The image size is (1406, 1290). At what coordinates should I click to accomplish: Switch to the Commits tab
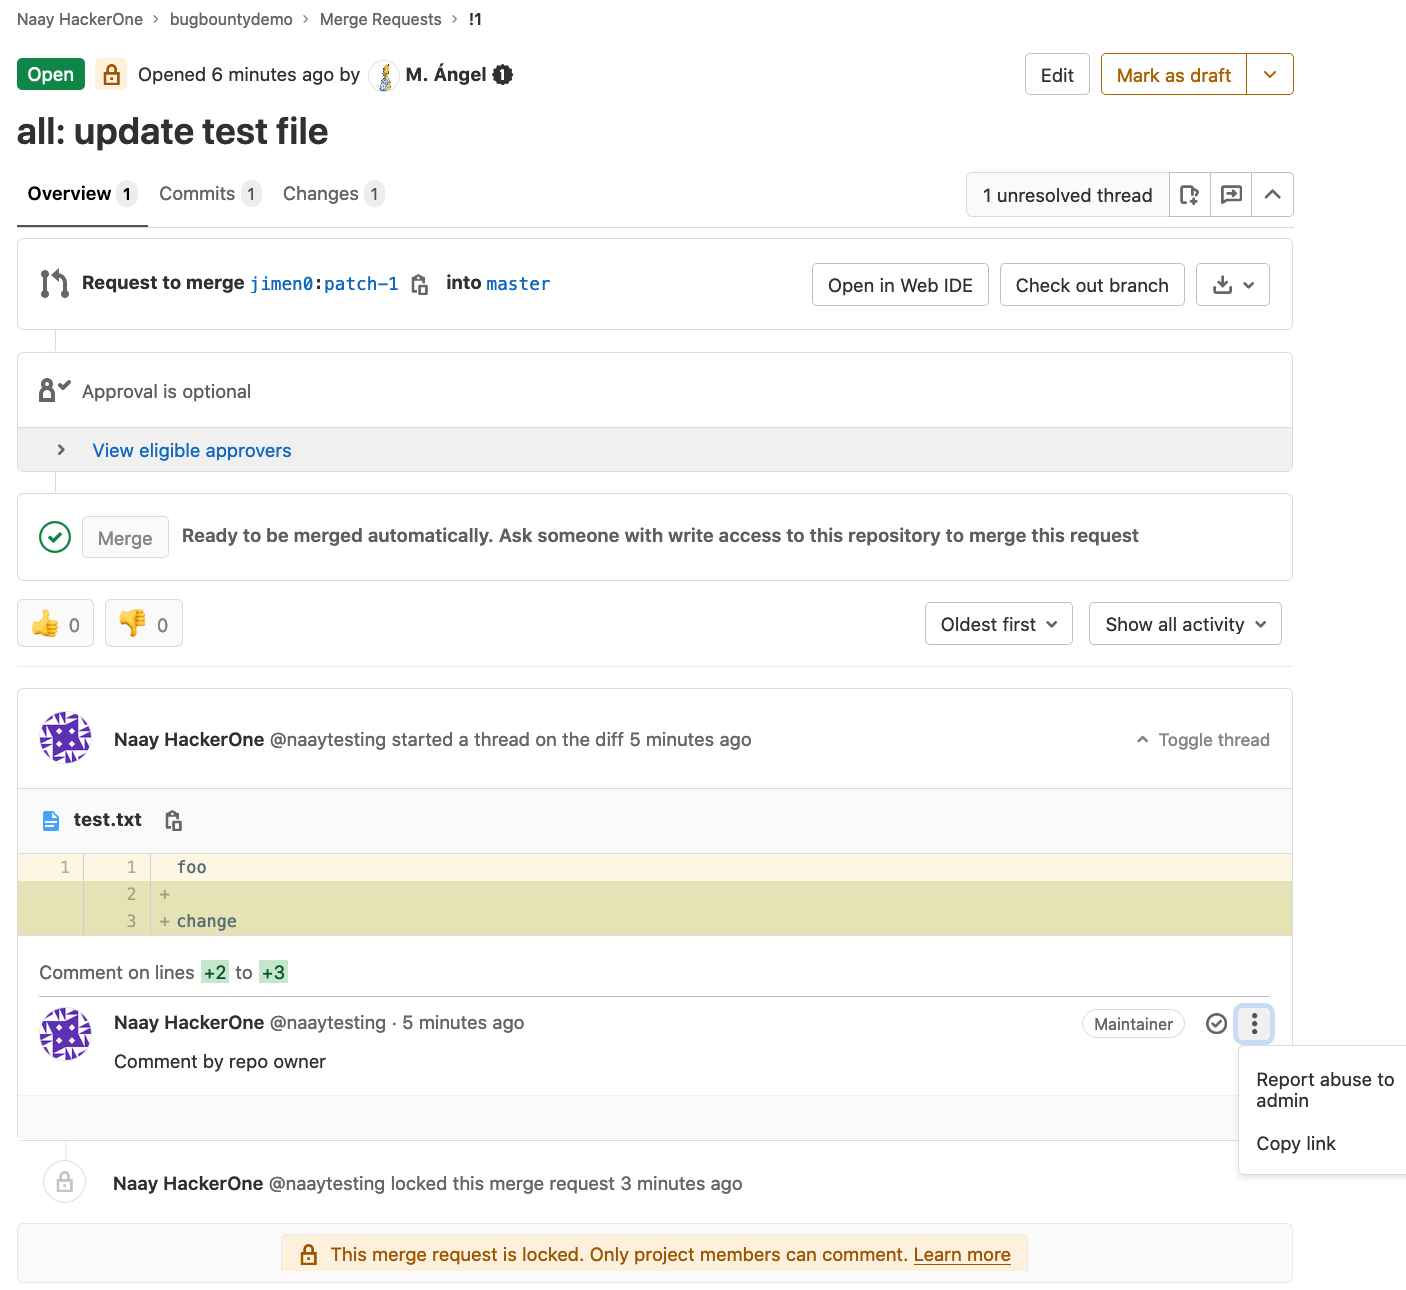pos(197,194)
